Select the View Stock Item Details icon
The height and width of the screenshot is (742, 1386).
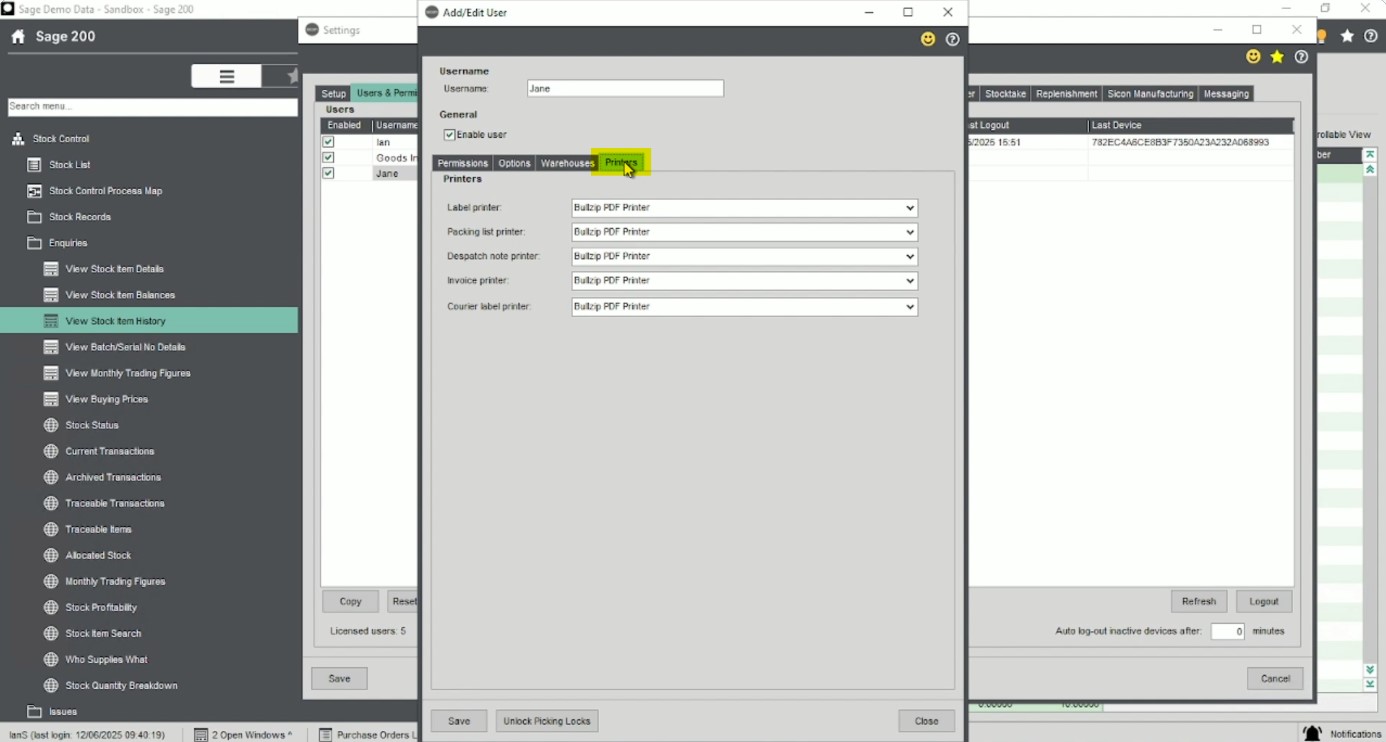[51, 269]
